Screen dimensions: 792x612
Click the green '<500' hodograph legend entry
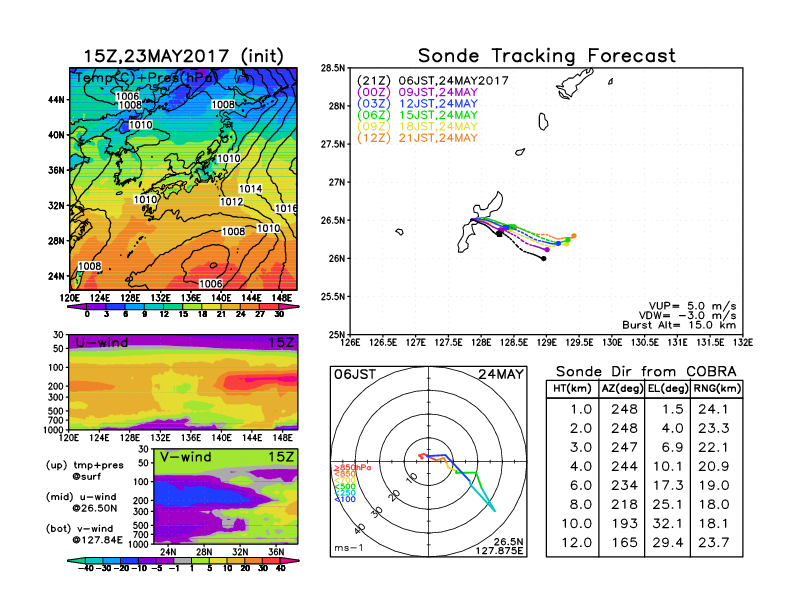pos(344,487)
